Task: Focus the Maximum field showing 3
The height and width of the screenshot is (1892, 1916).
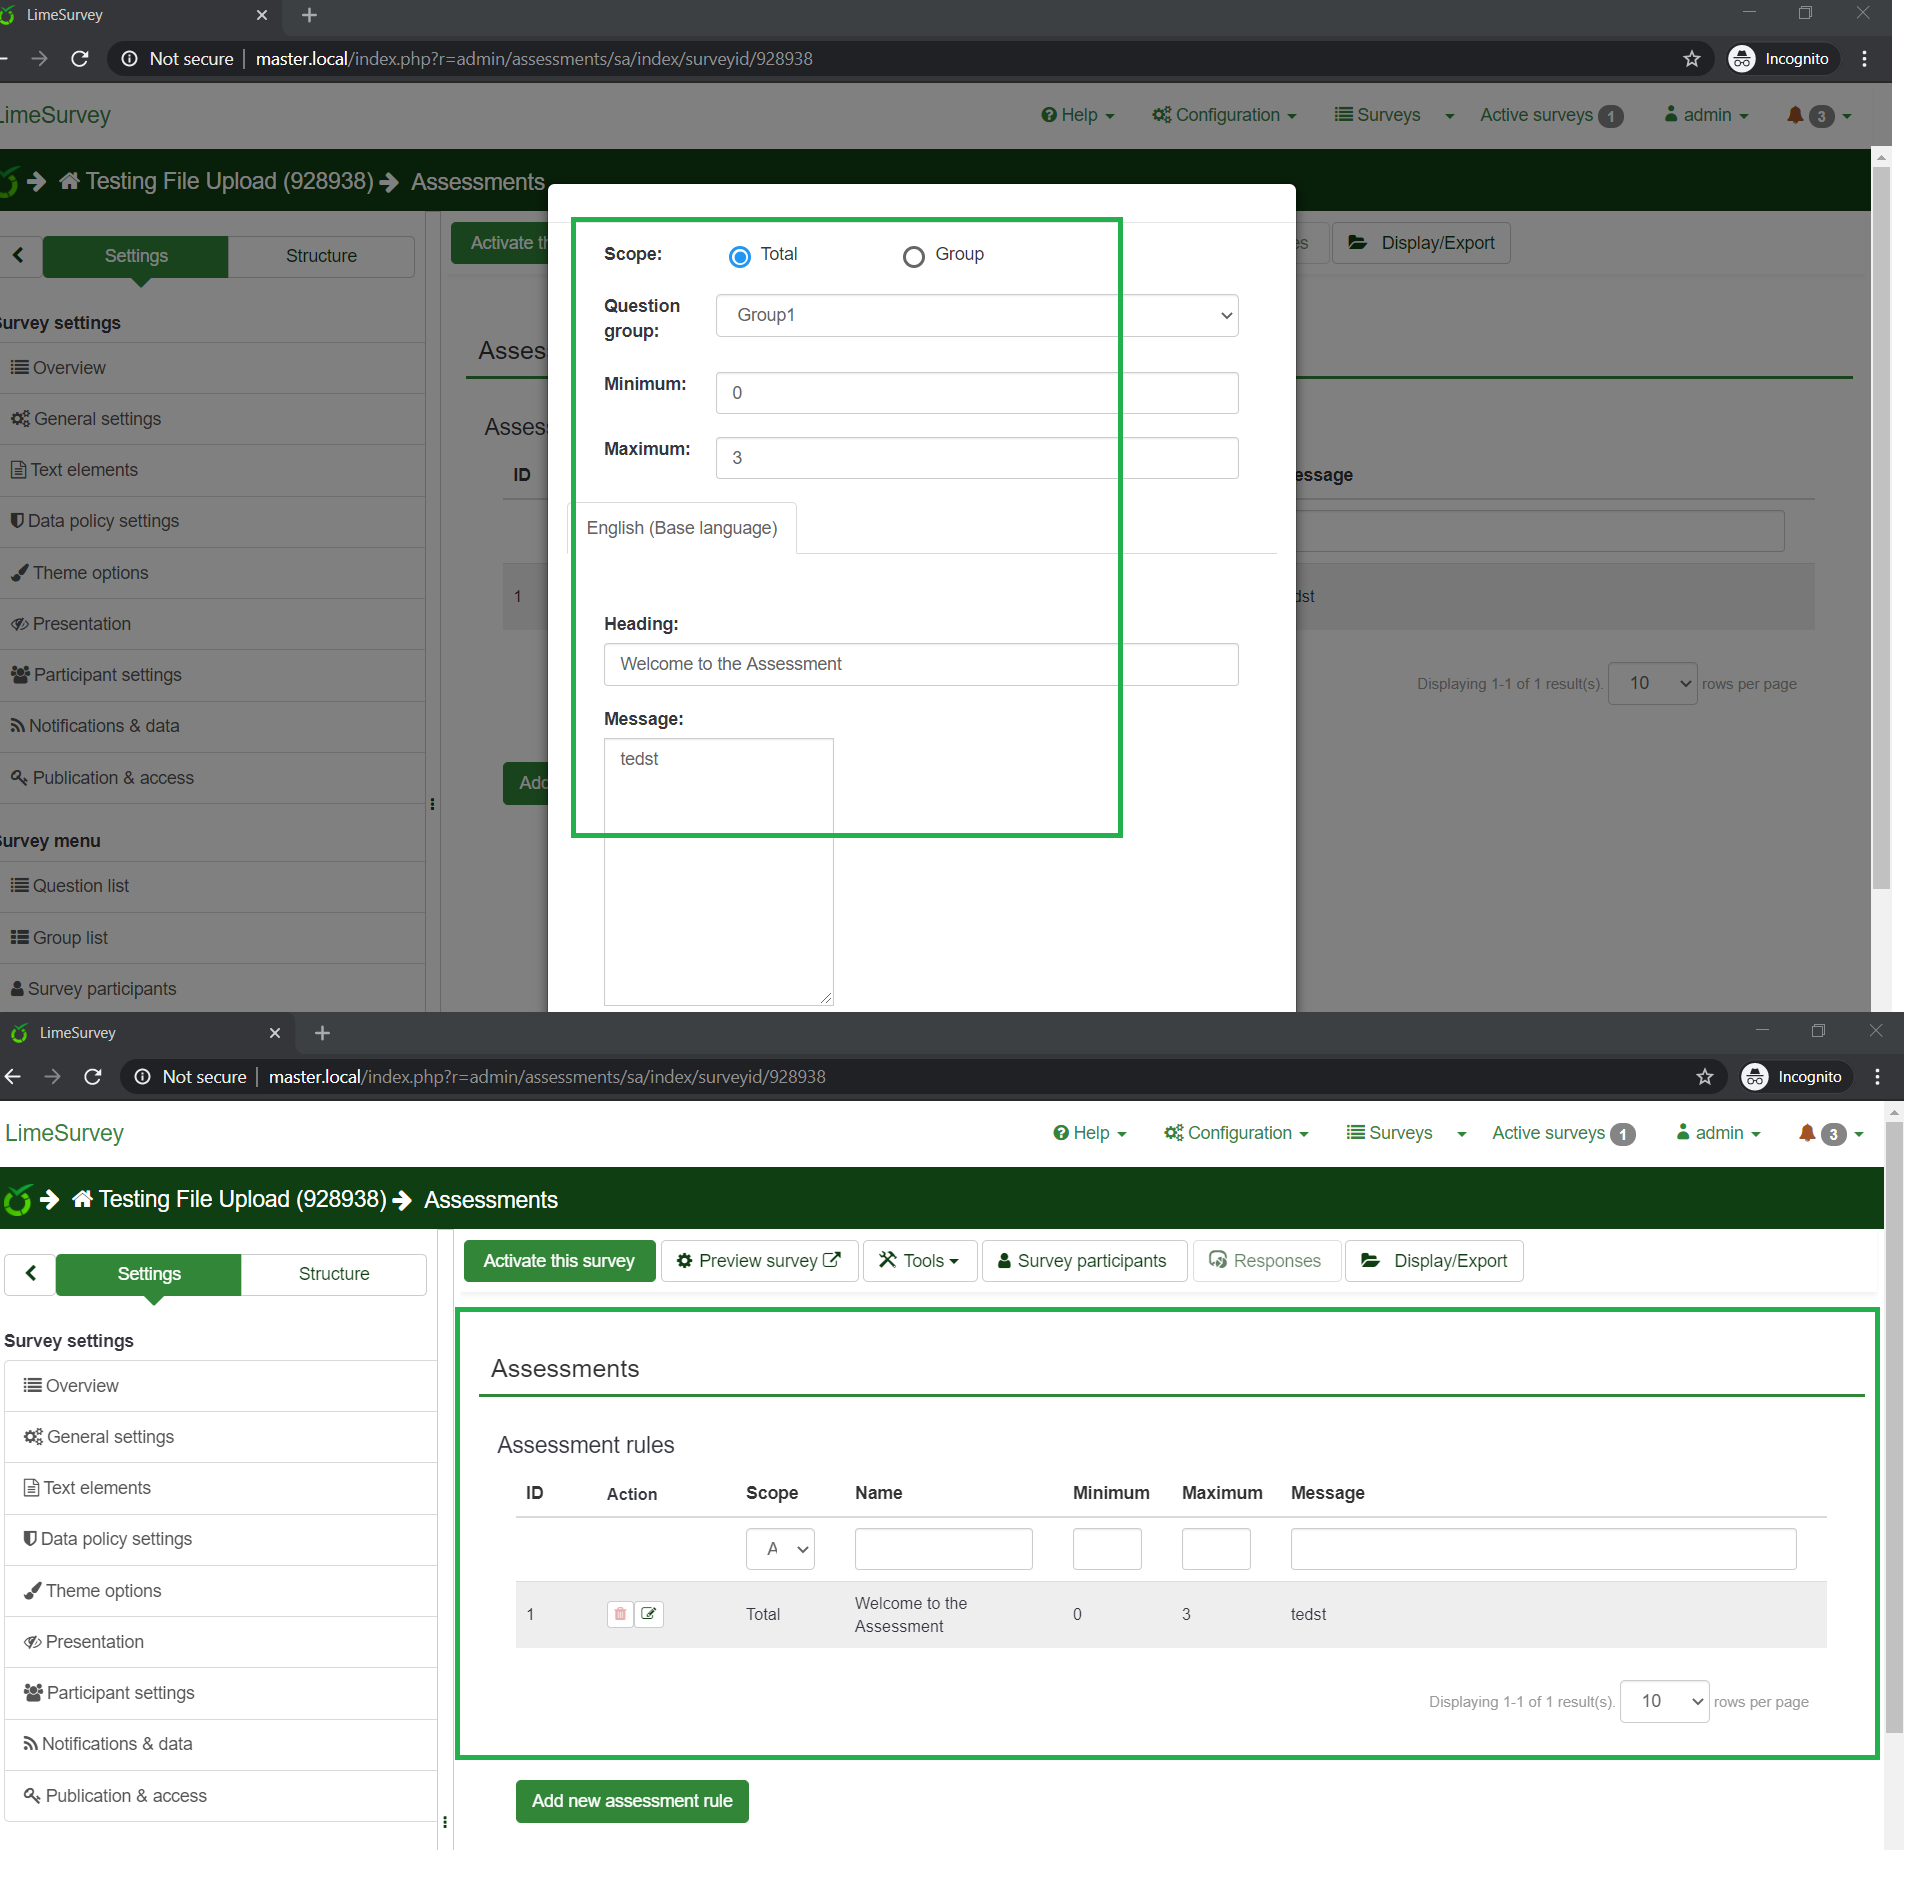Action: (976, 458)
